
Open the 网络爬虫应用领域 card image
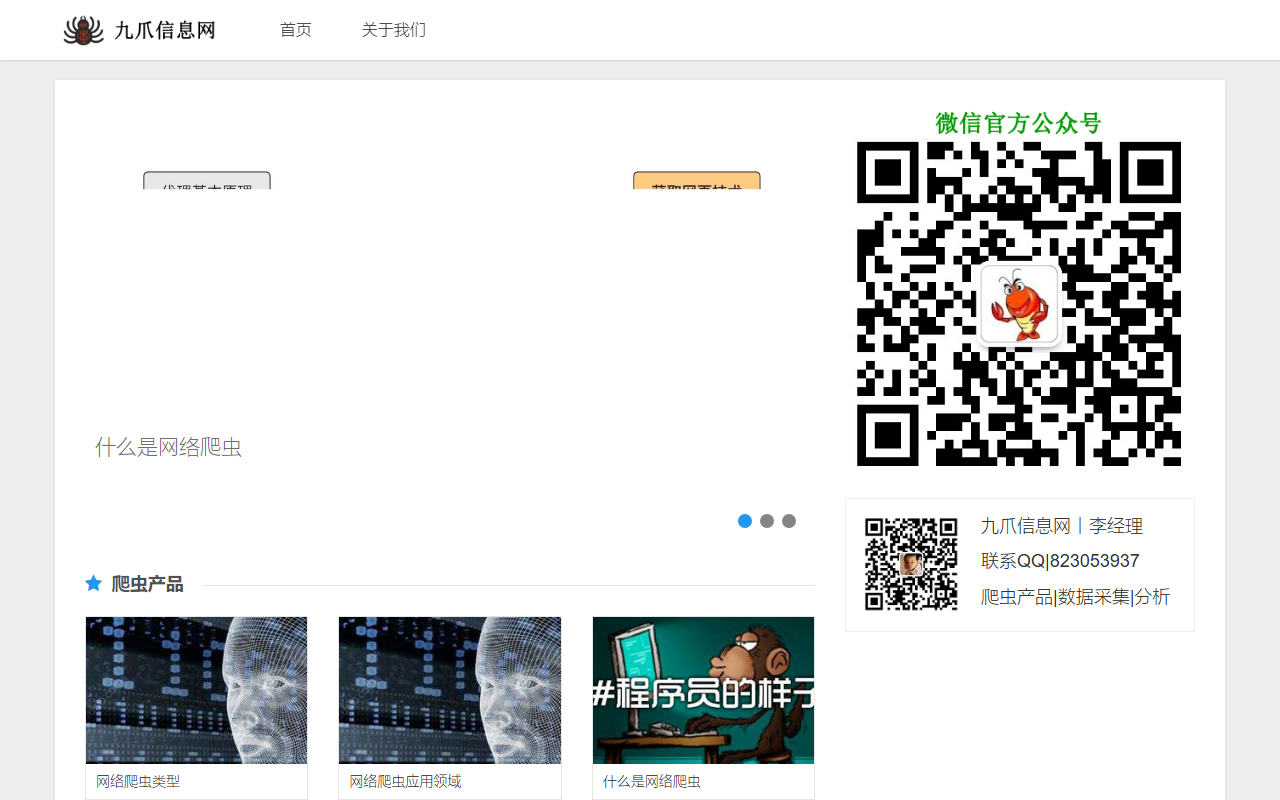click(x=450, y=690)
